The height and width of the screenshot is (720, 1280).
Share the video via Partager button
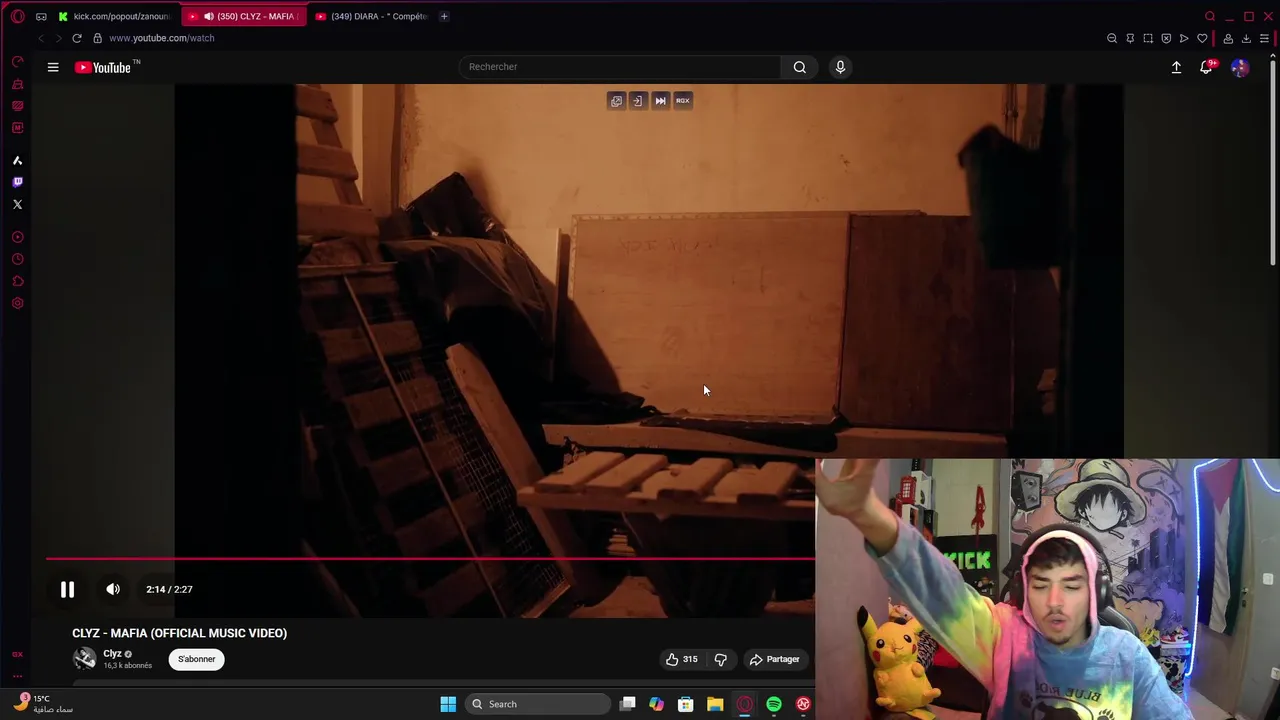[x=775, y=659]
